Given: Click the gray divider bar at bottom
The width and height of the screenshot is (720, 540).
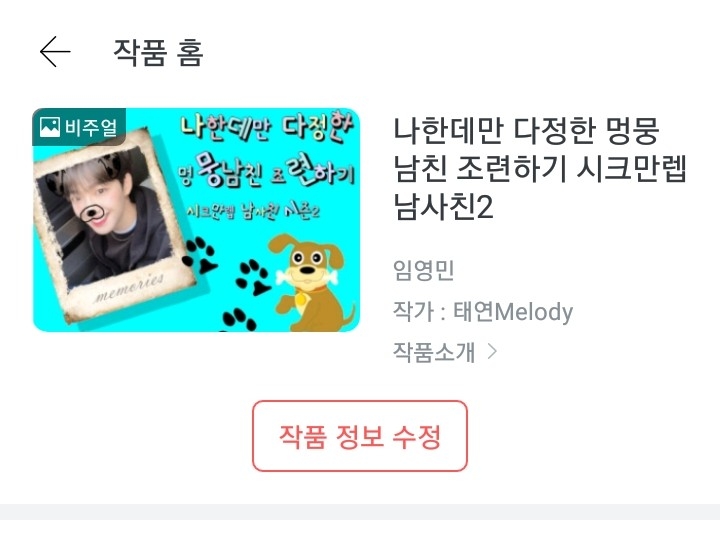Looking at the screenshot, I should coord(360,512).
